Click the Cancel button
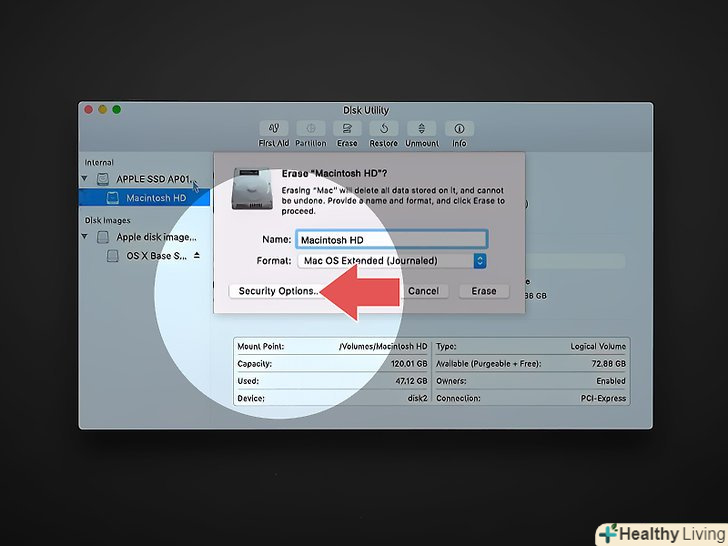 [x=423, y=291]
